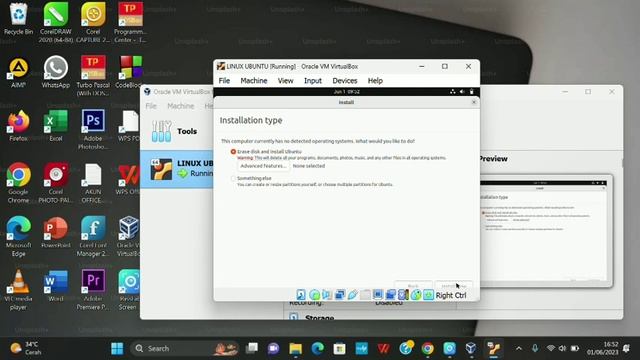This screenshot has height=360, width=640.
Task: Open the weather widget showing 34°C
Action: click(26, 348)
